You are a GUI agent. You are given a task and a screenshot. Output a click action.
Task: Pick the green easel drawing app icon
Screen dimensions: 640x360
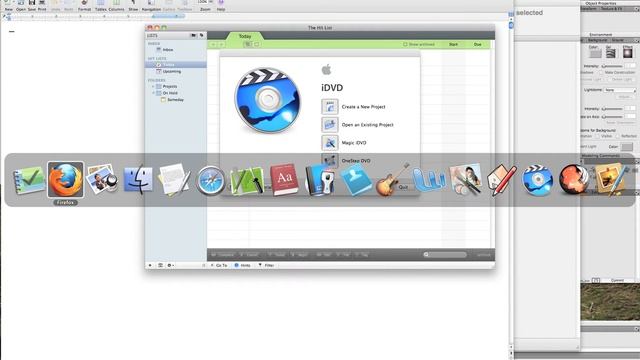[x=247, y=180]
